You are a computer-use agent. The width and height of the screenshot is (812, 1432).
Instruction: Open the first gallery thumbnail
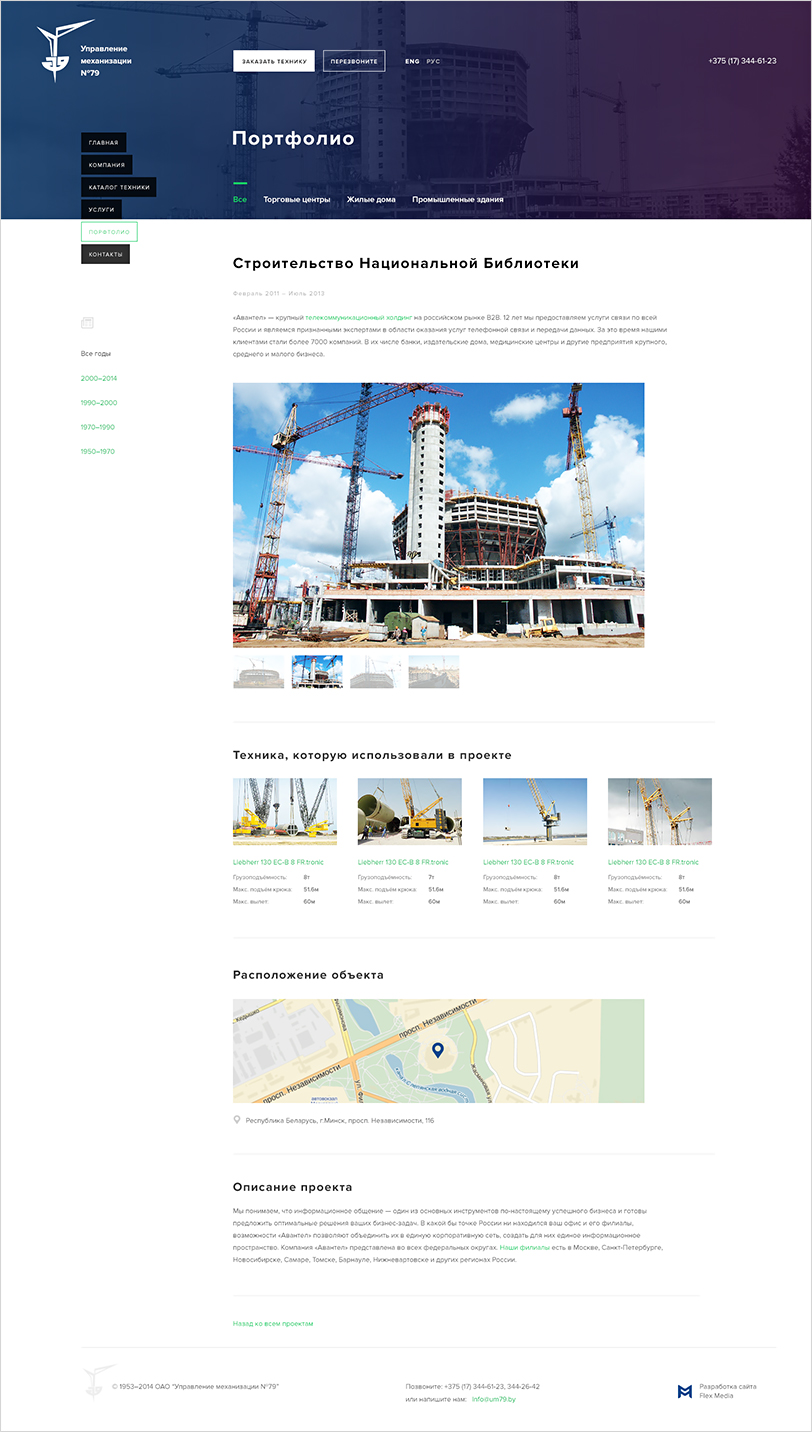point(259,672)
